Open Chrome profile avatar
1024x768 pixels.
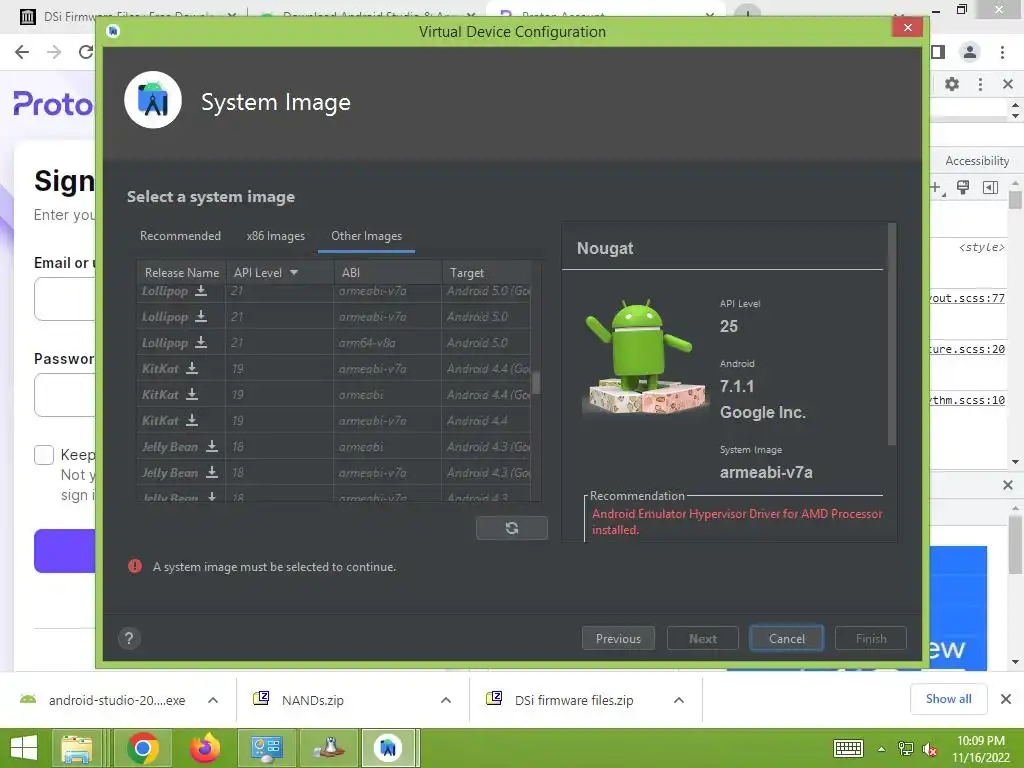click(x=970, y=52)
